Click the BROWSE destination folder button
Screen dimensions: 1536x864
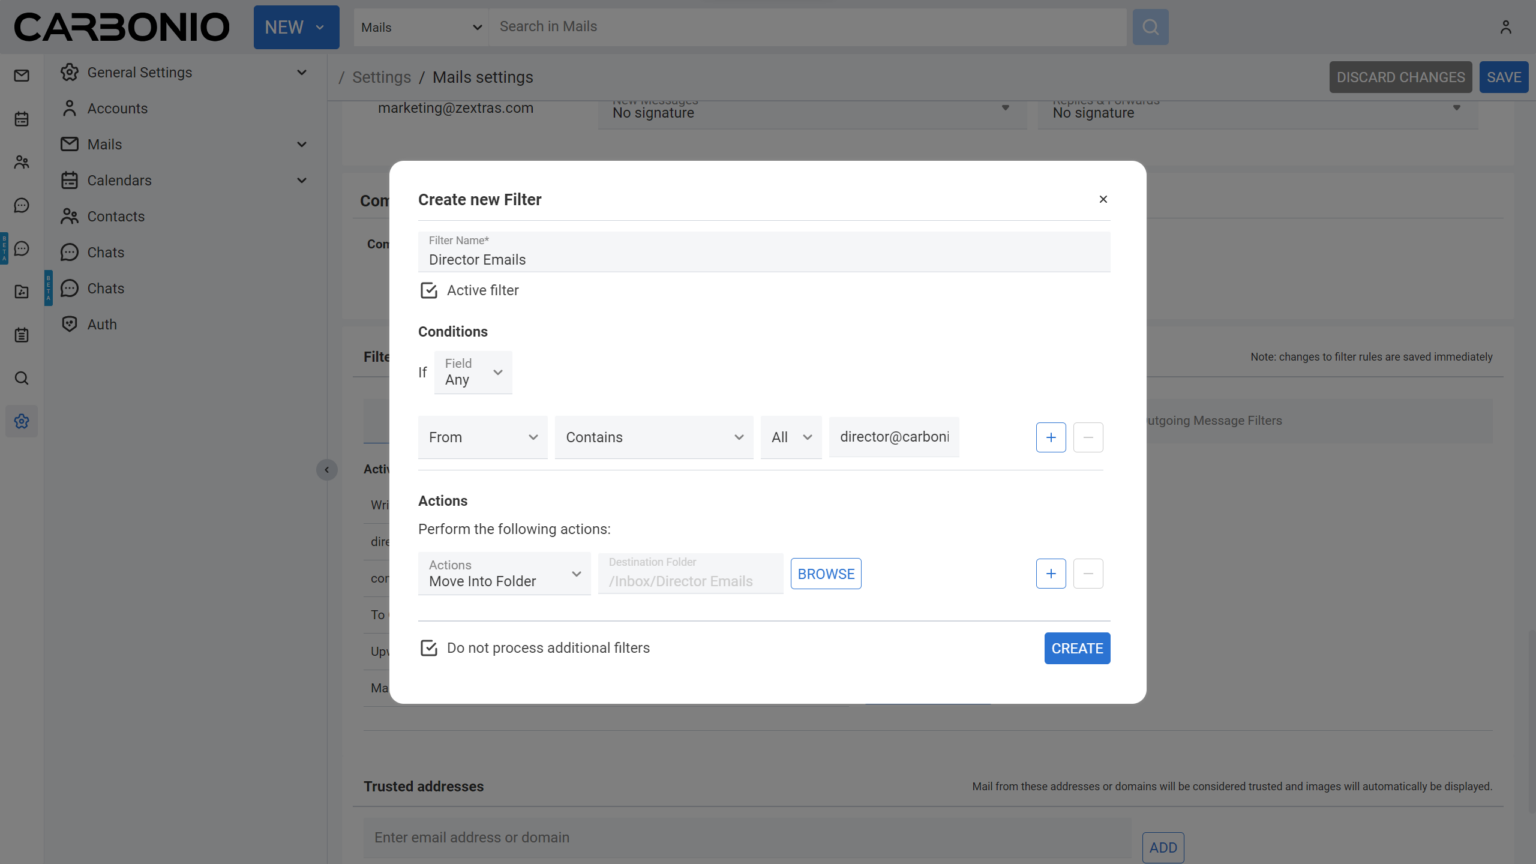tap(825, 573)
